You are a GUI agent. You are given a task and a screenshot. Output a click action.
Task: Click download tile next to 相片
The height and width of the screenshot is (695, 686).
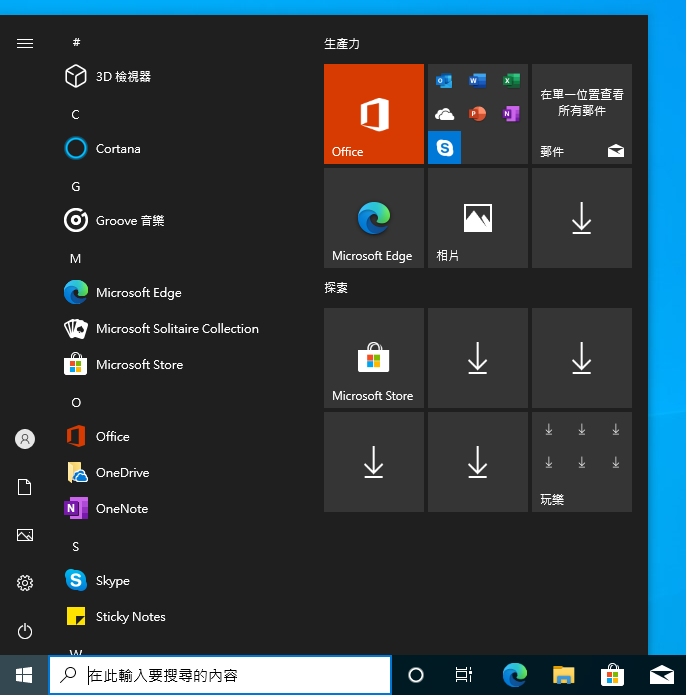coord(581,218)
